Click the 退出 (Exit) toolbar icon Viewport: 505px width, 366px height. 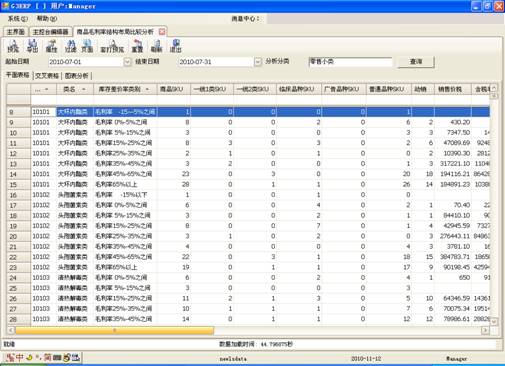tap(175, 46)
